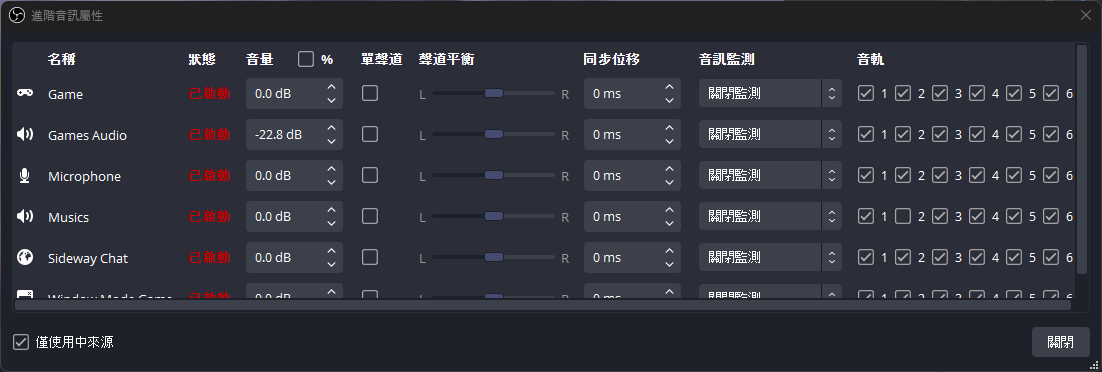Click the gamepad icon beside Game
Screen dimensions: 1102x372
[x=25, y=94]
